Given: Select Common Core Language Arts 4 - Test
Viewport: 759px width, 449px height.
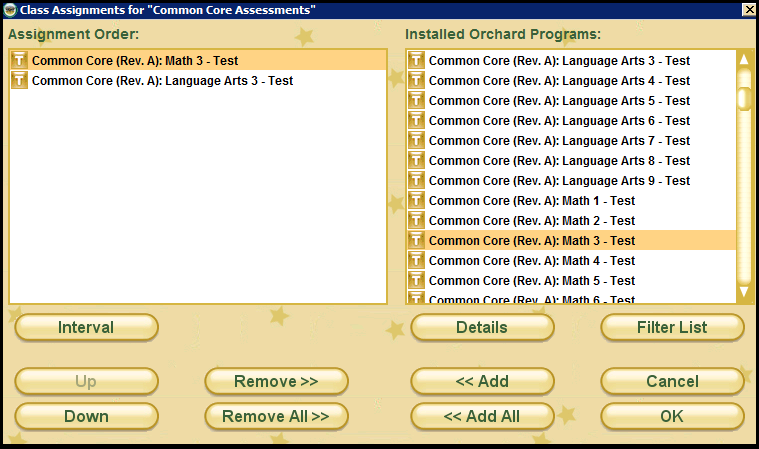Looking at the screenshot, I should tap(572, 80).
